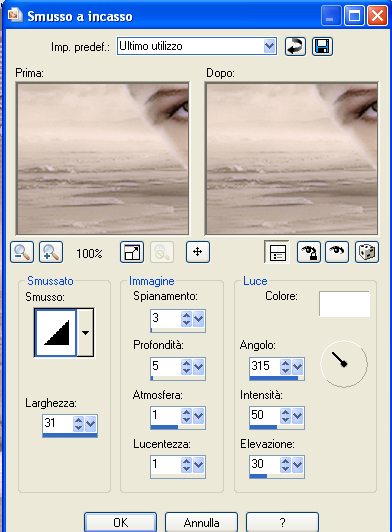The width and height of the screenshot is (392, 532).
Task: Click the zoom out magnifier icon
Action: pos(22,252)
